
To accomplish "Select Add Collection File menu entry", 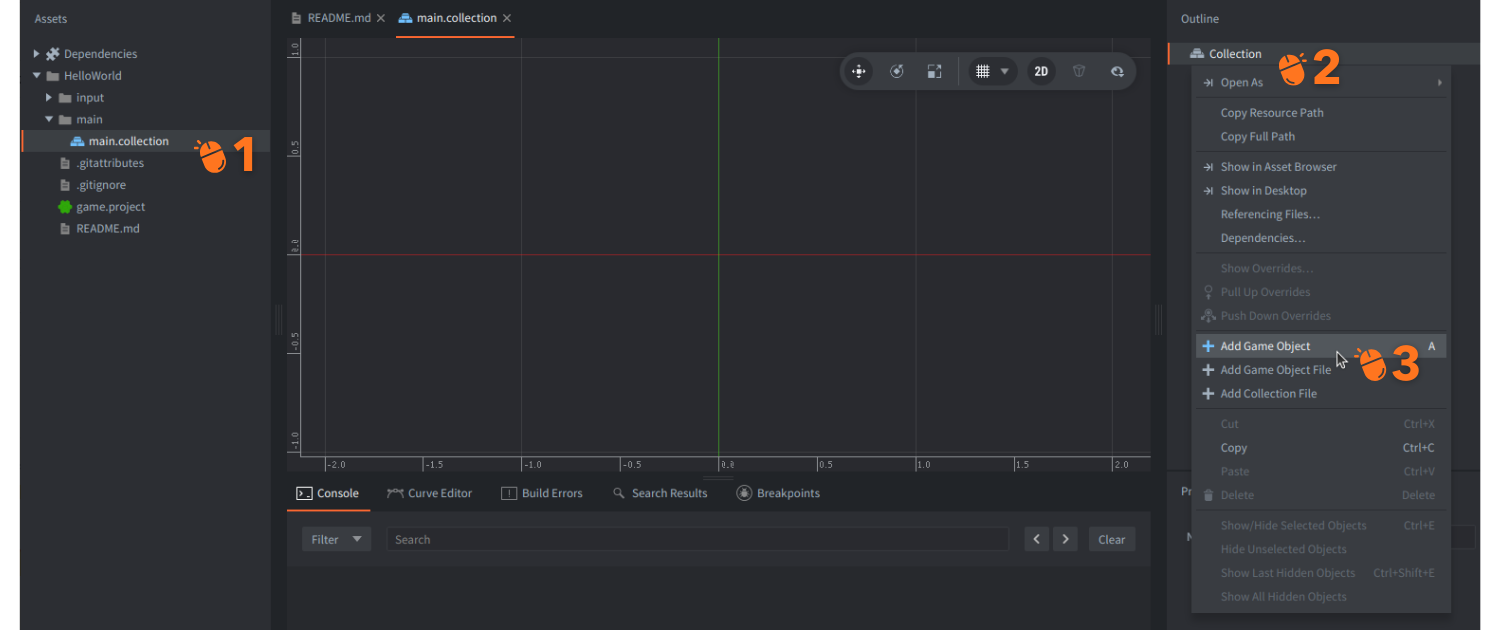I will click(1268, 394).
